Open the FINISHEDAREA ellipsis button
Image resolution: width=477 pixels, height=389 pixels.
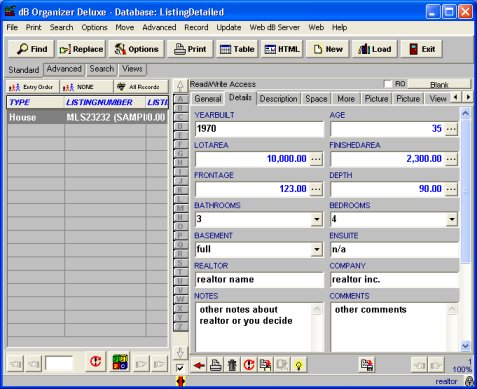451,159
